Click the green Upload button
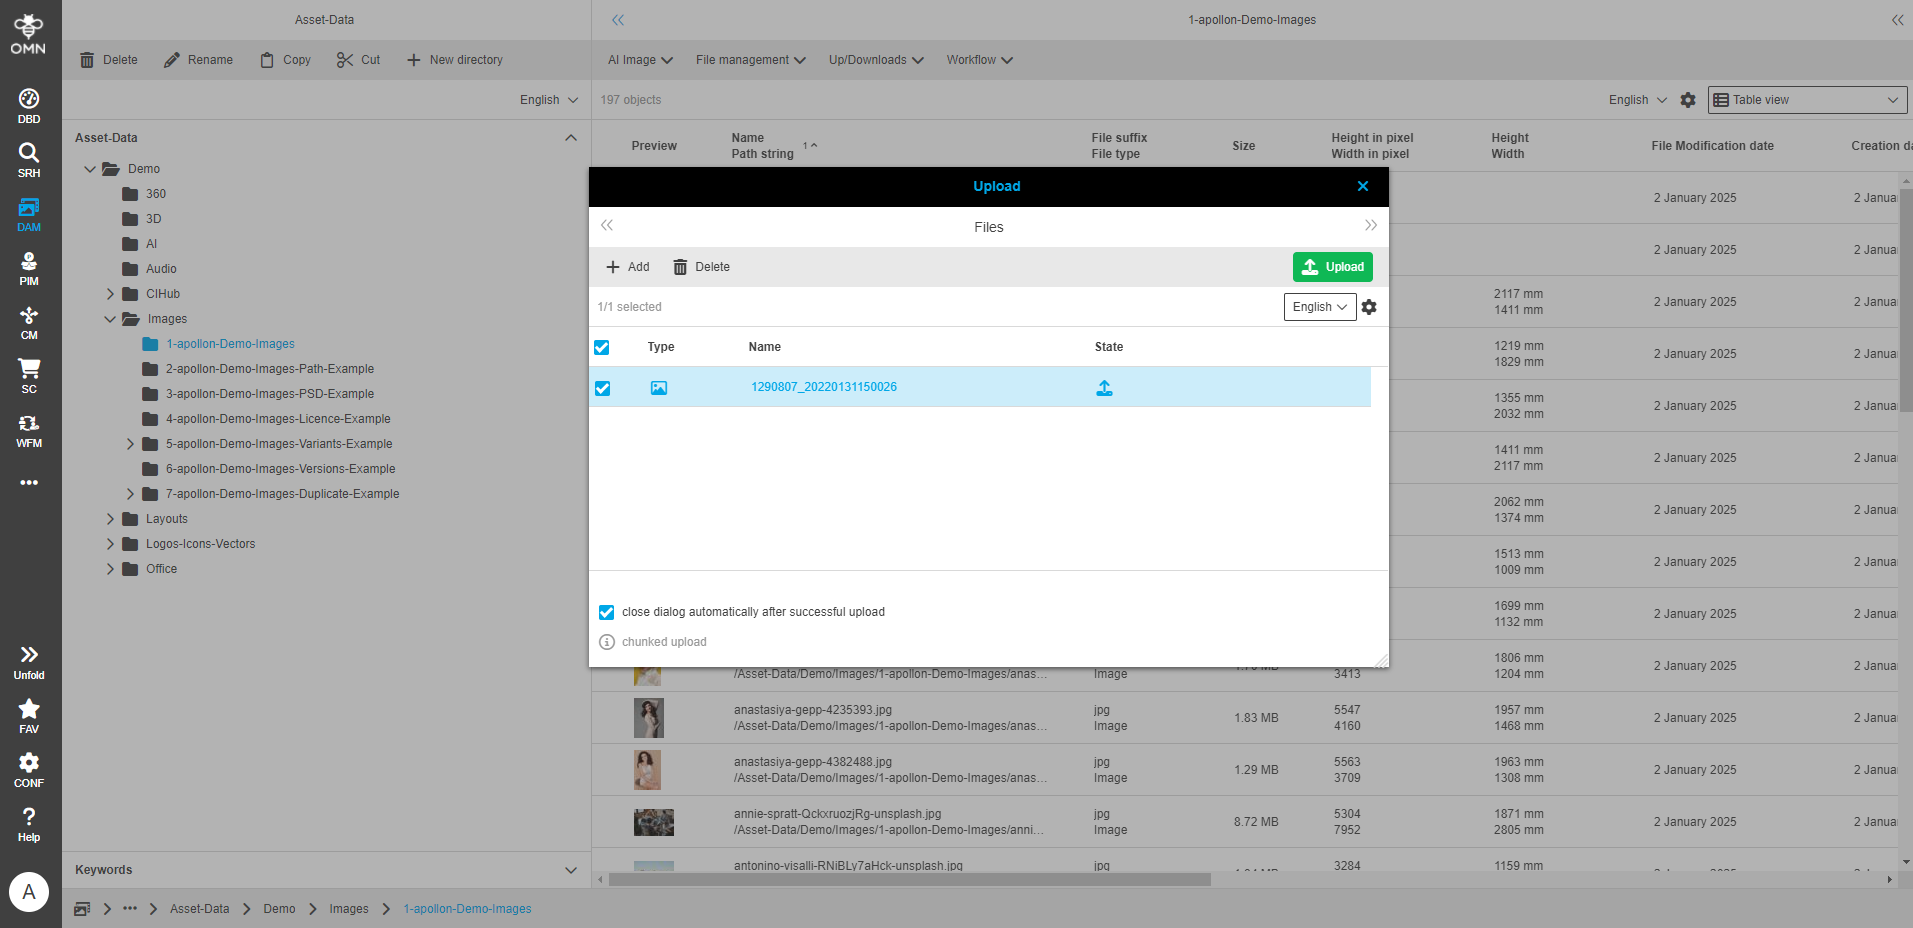Image resolution: width=1913 pixels, height=928 pixels. click(x=1332, y=267)
